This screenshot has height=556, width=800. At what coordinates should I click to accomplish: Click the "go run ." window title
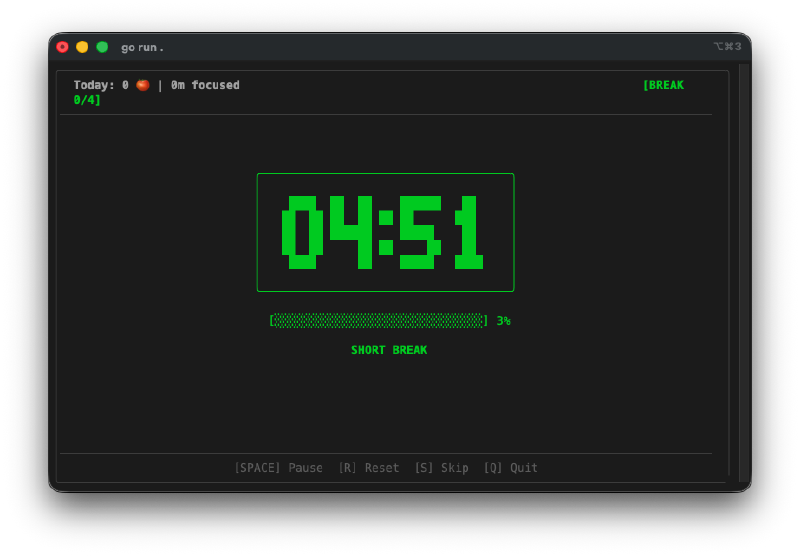point(142,47)
